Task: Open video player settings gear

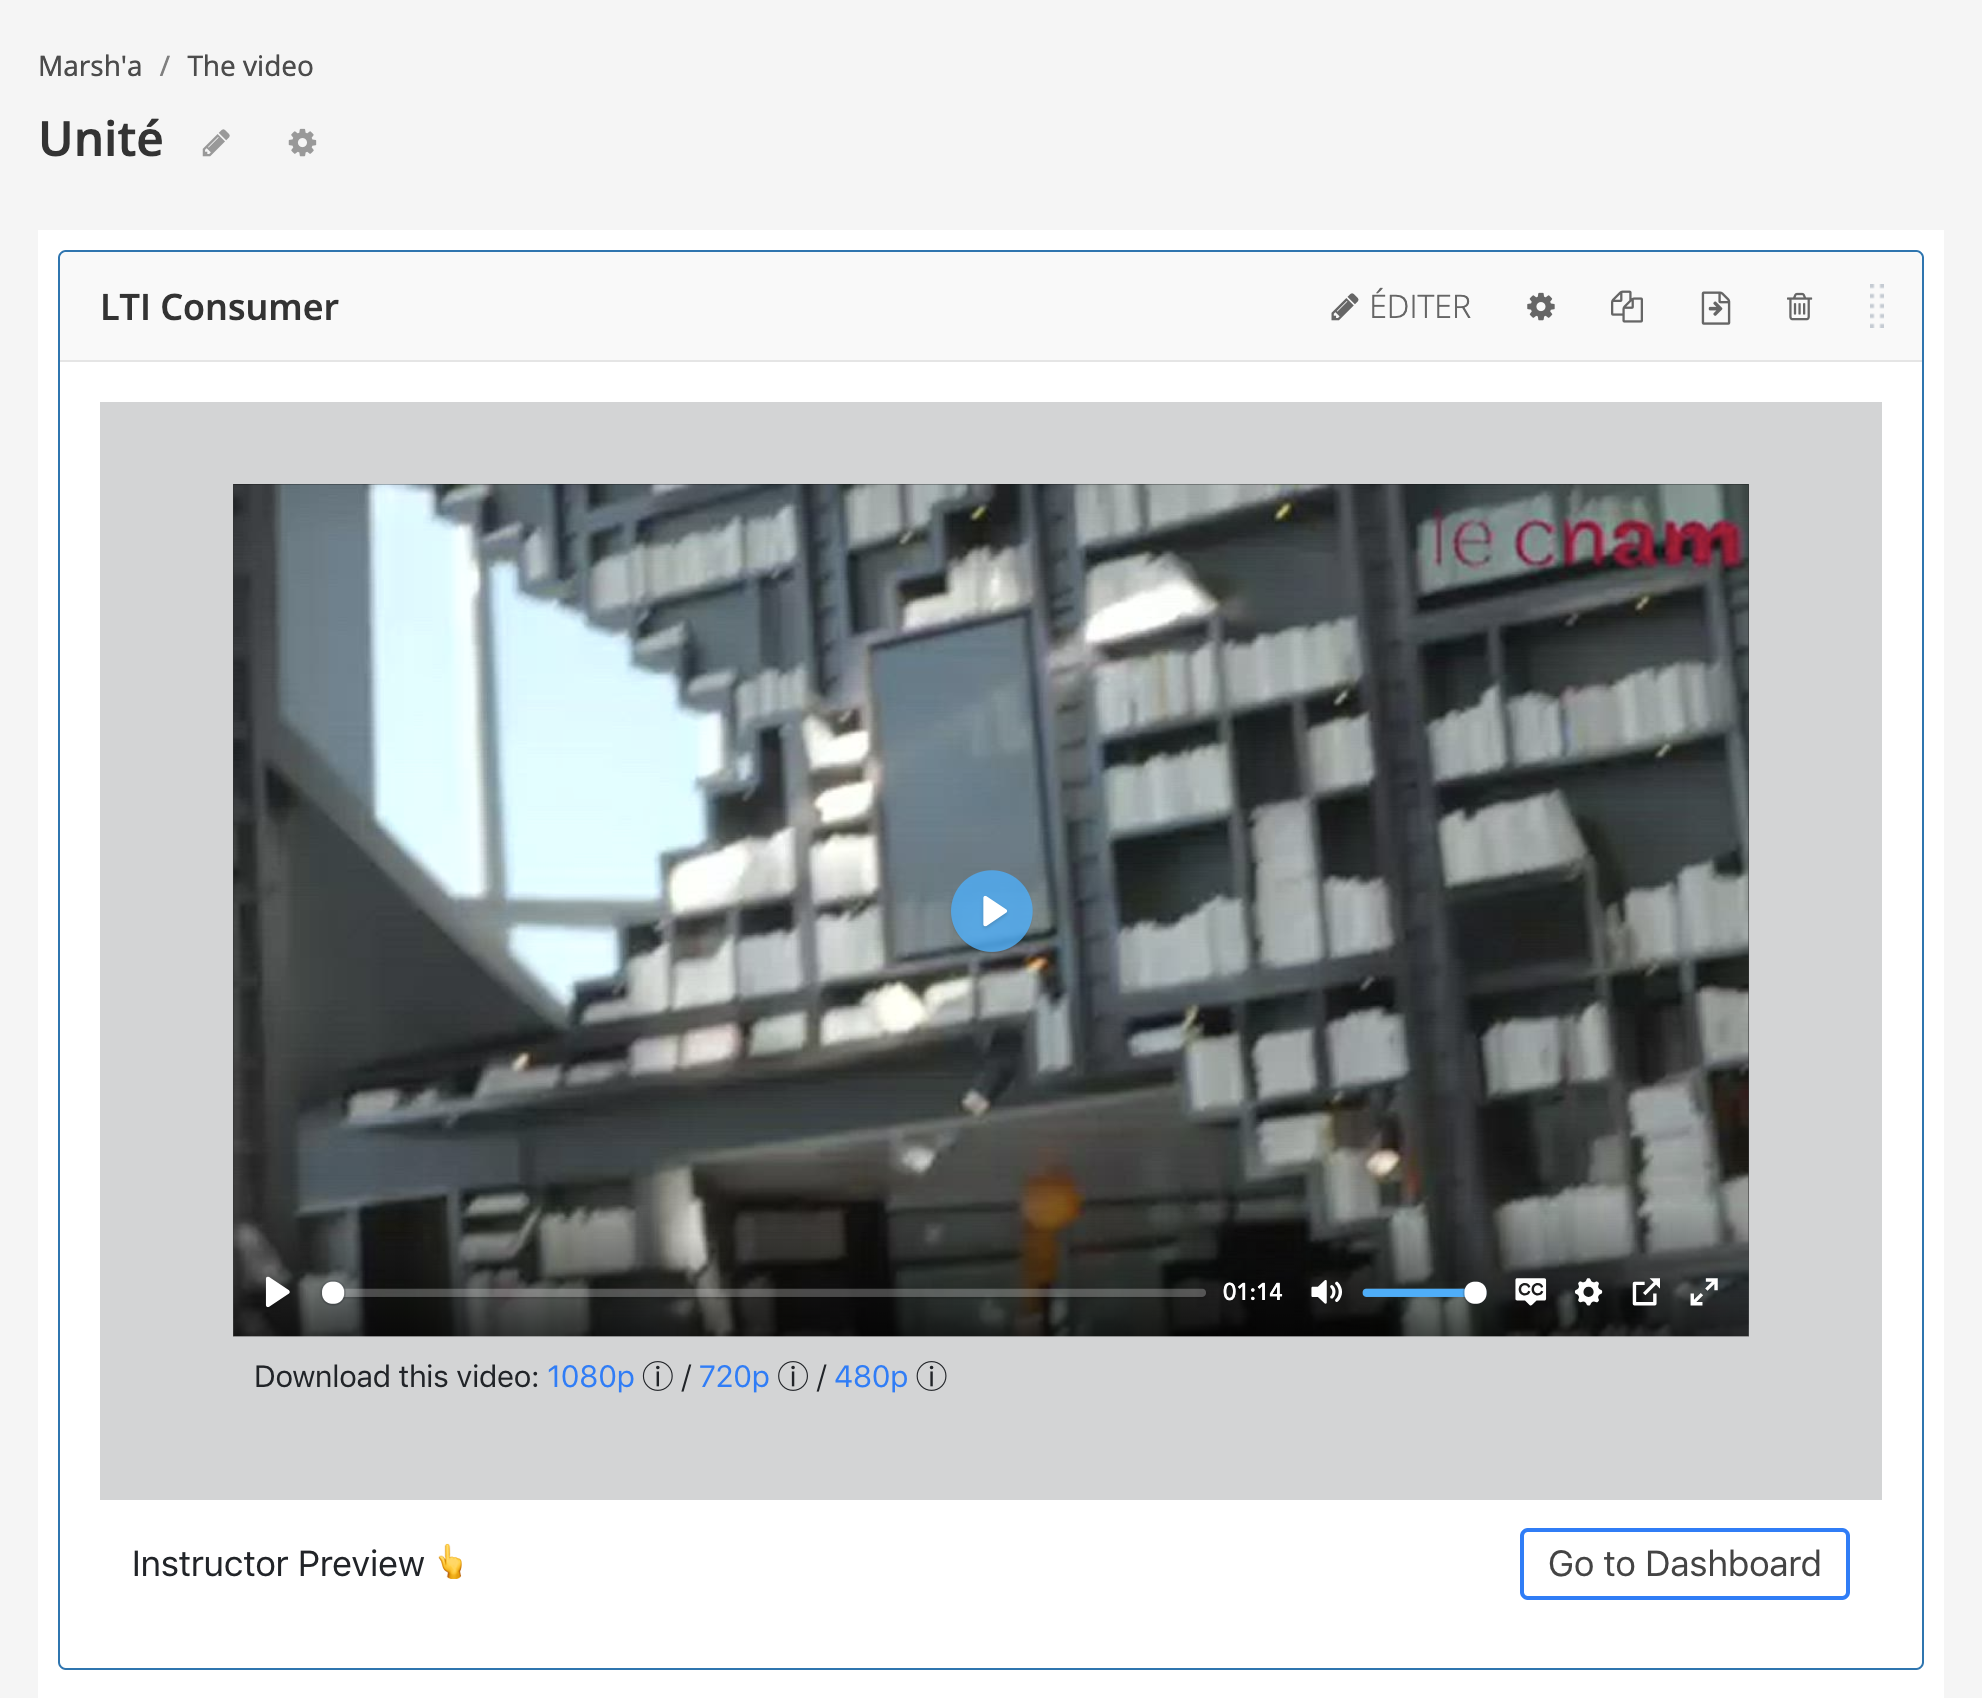Action: coord(1588,1292)
